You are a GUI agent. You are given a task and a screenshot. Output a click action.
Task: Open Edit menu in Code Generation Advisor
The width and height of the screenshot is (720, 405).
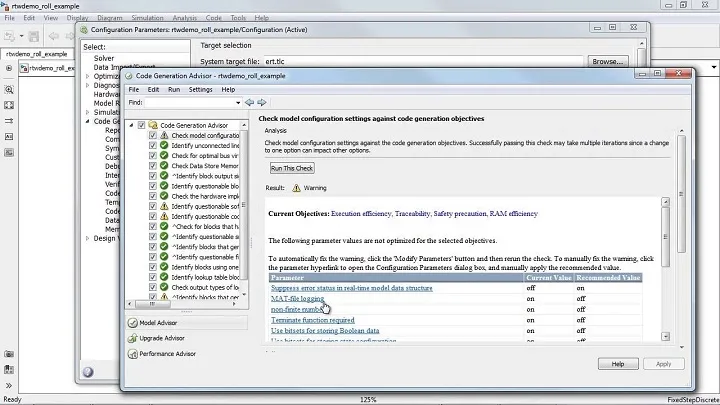coord(153,90)
